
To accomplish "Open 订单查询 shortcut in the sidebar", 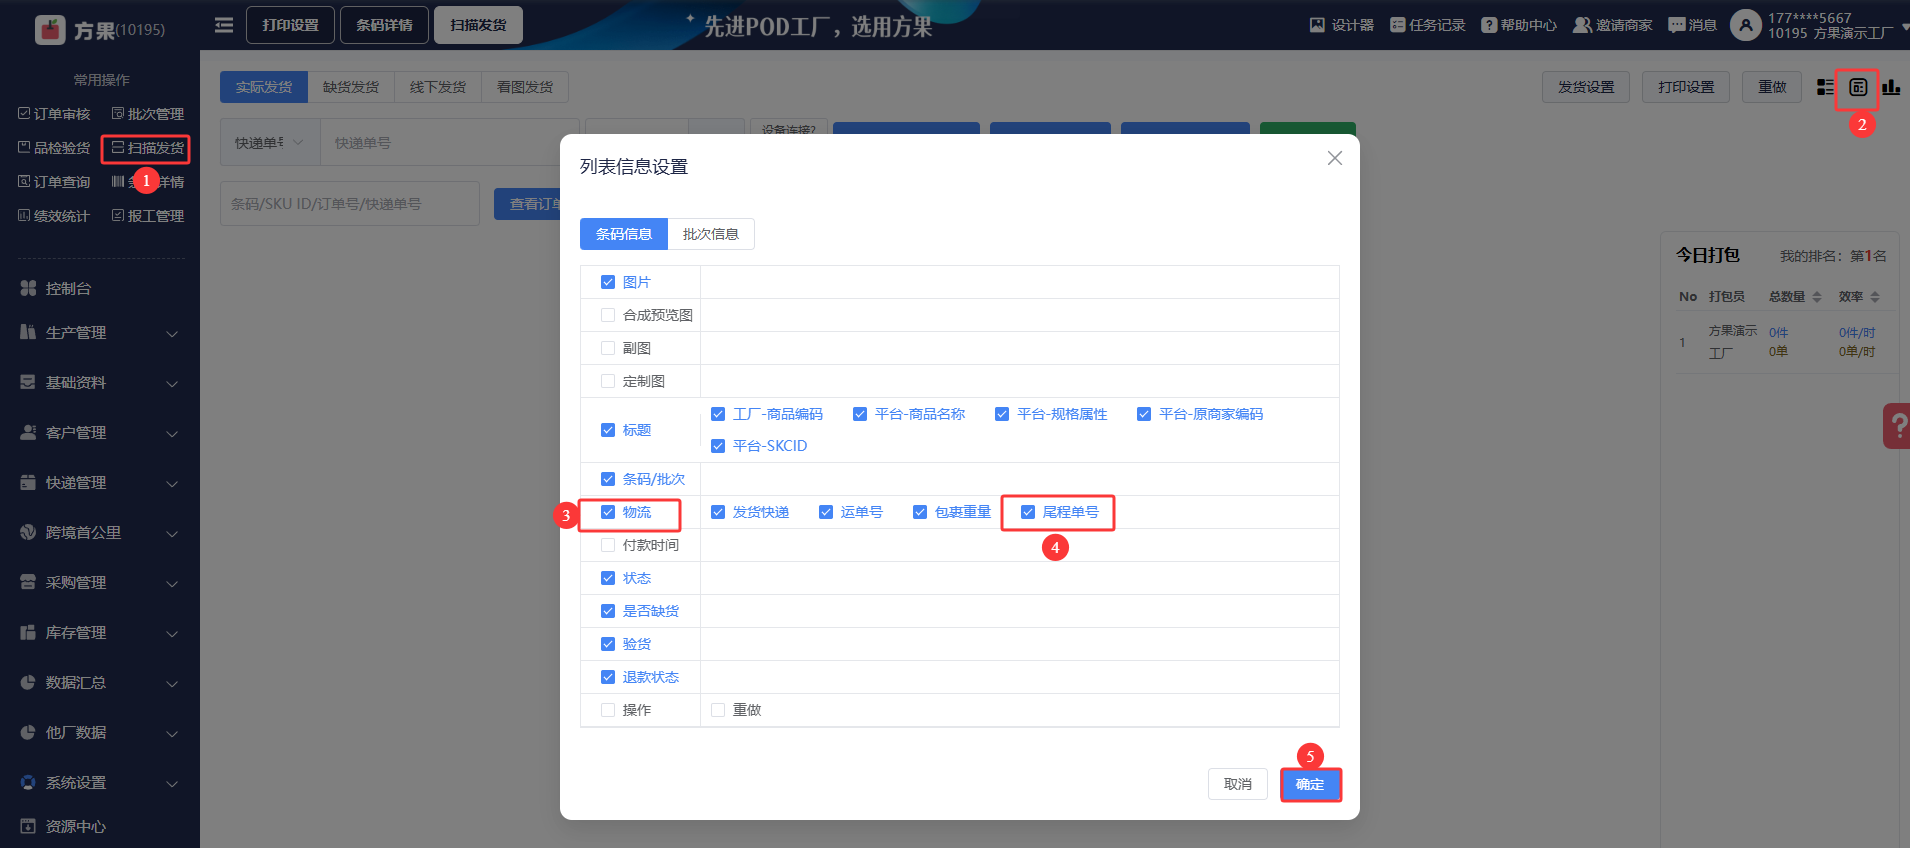I will pyautogui.click(x=54, y=182).
